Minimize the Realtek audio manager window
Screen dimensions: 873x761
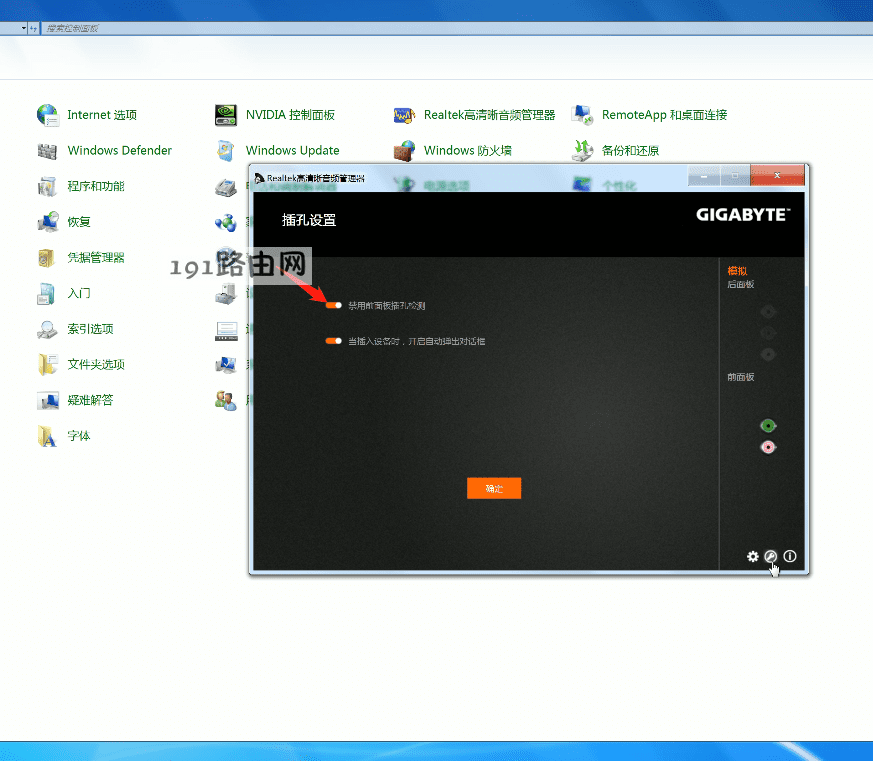704,175
